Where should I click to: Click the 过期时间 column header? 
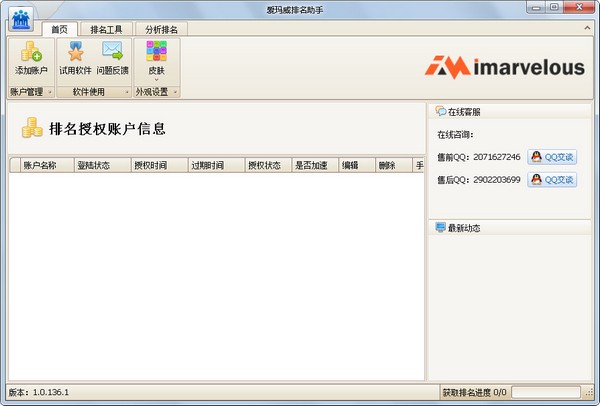216,165
